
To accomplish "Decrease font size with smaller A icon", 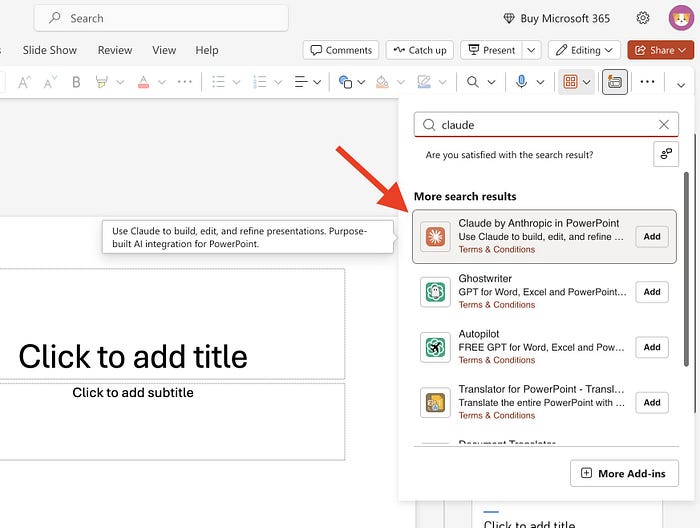I will coord(50,82).
